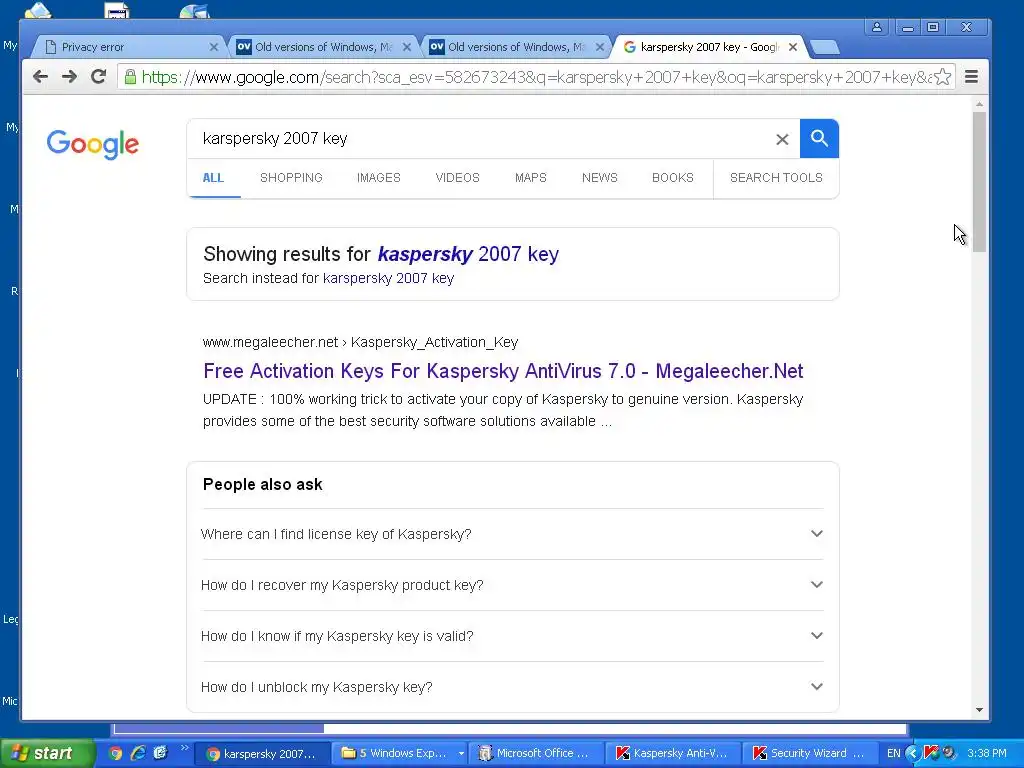Screen dimensions: 1024x768
Task: Expand Where can I find license key question
Action: (513, 534)
